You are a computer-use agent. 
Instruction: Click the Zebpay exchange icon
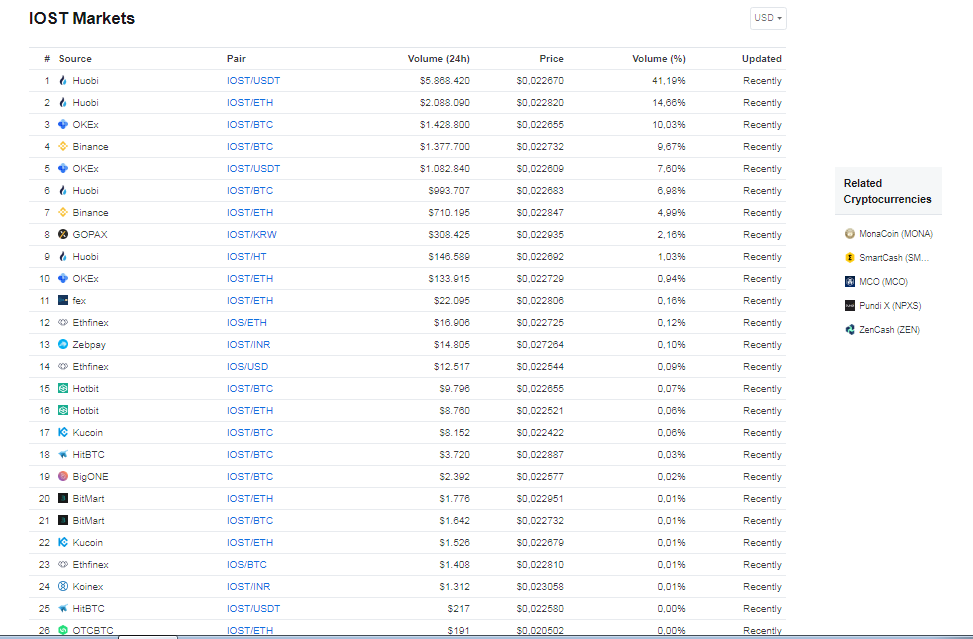pyautogui.click(x=63, y=344)
